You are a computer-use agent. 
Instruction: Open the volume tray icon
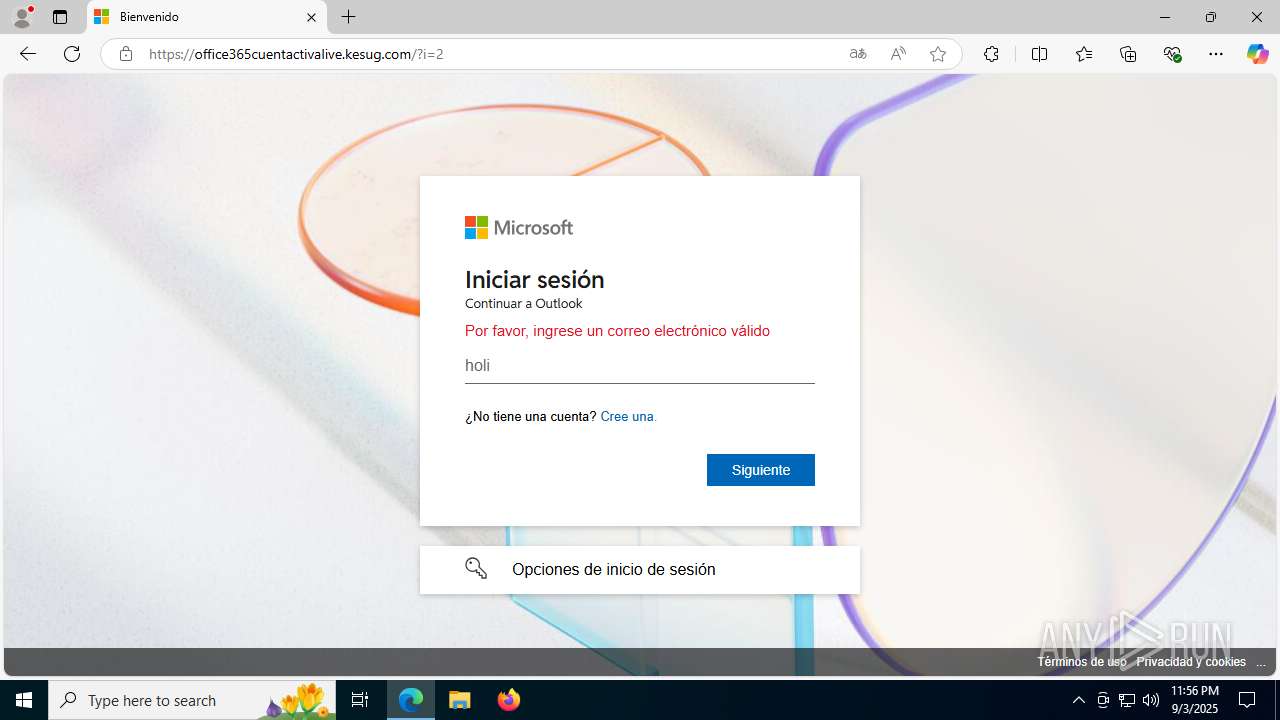[1151, 700]
